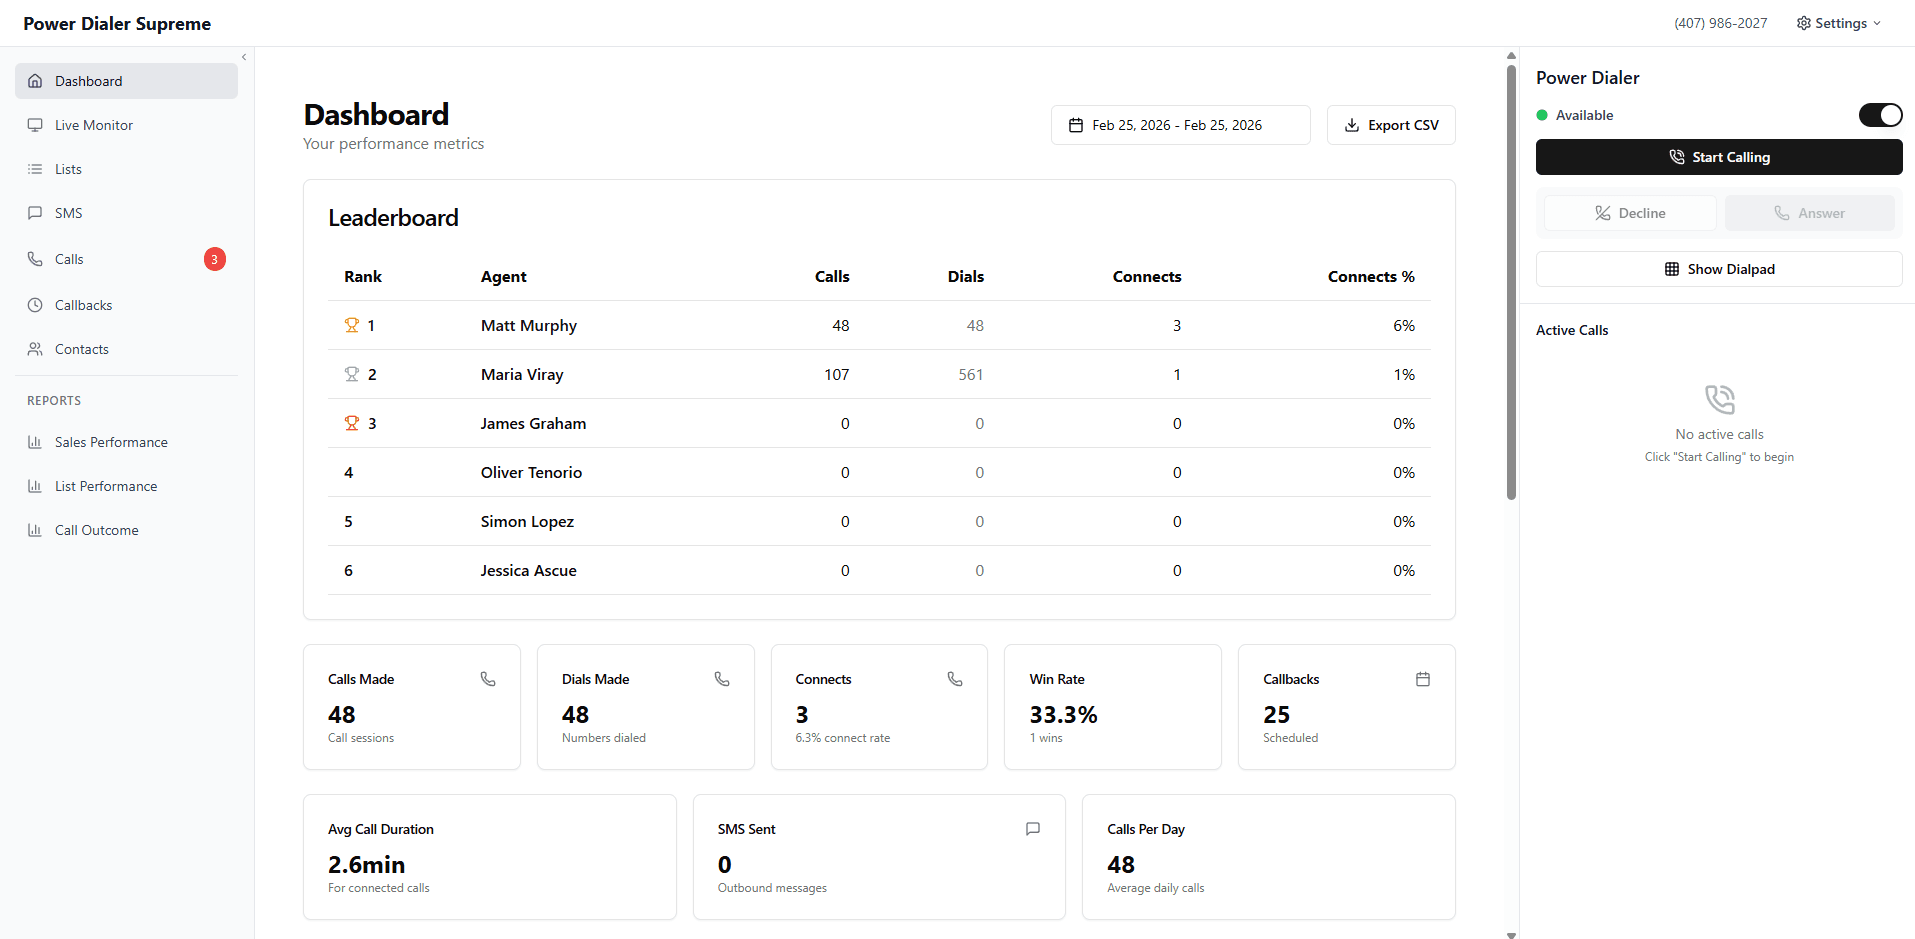Open Live Monitor from sidebar
The height and width of the screenshot is (939, 1915).
coord(93,125)
